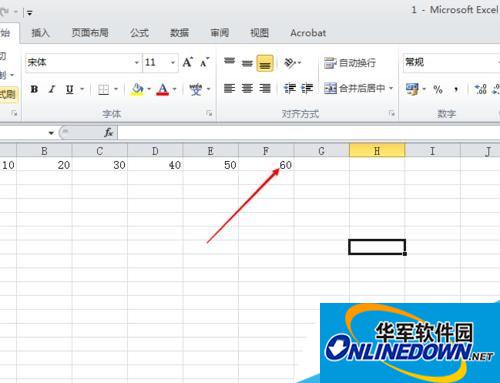This screenshot has width=500, height=383.
Task: Open text orientation tool
Action: (289, 63)
